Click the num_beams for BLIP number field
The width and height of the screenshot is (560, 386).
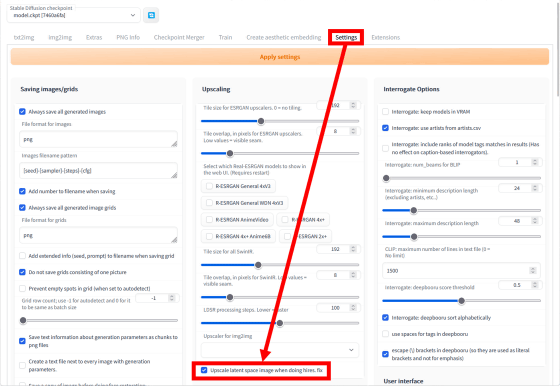click(x=519, y=162)
